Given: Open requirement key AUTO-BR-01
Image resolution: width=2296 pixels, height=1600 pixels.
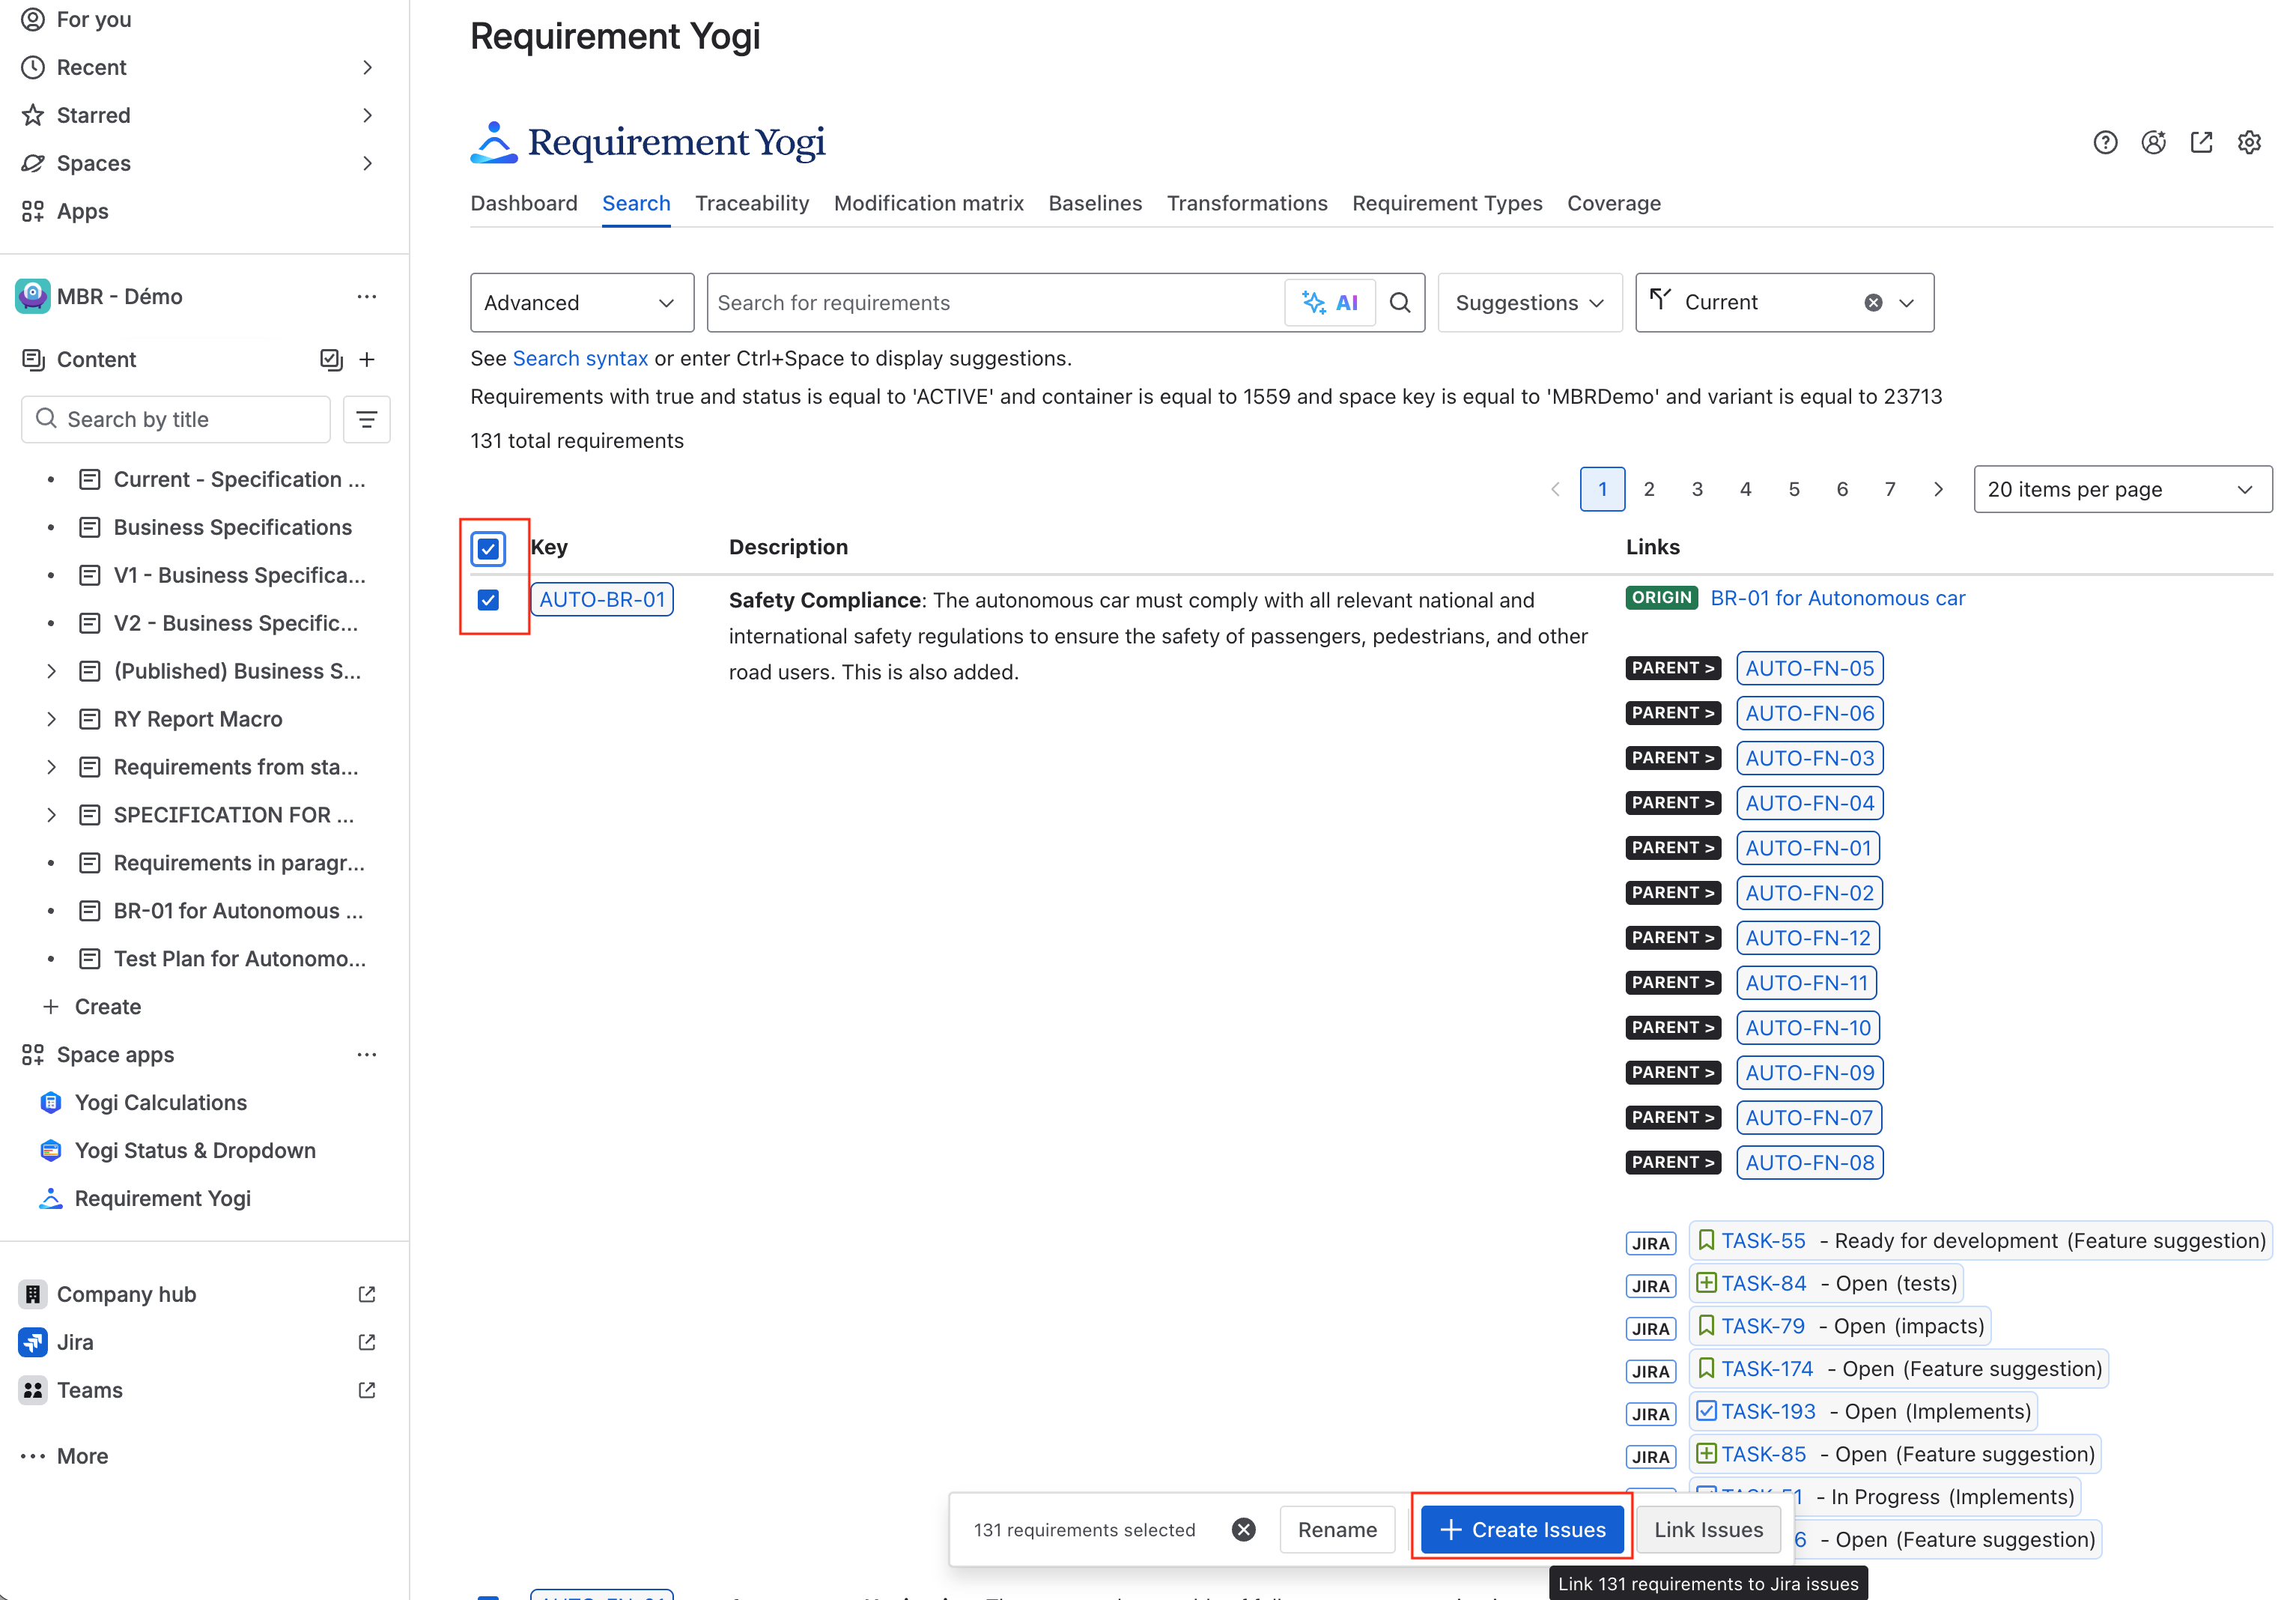Looking at the screenshot, I should (x=602, y=600).
